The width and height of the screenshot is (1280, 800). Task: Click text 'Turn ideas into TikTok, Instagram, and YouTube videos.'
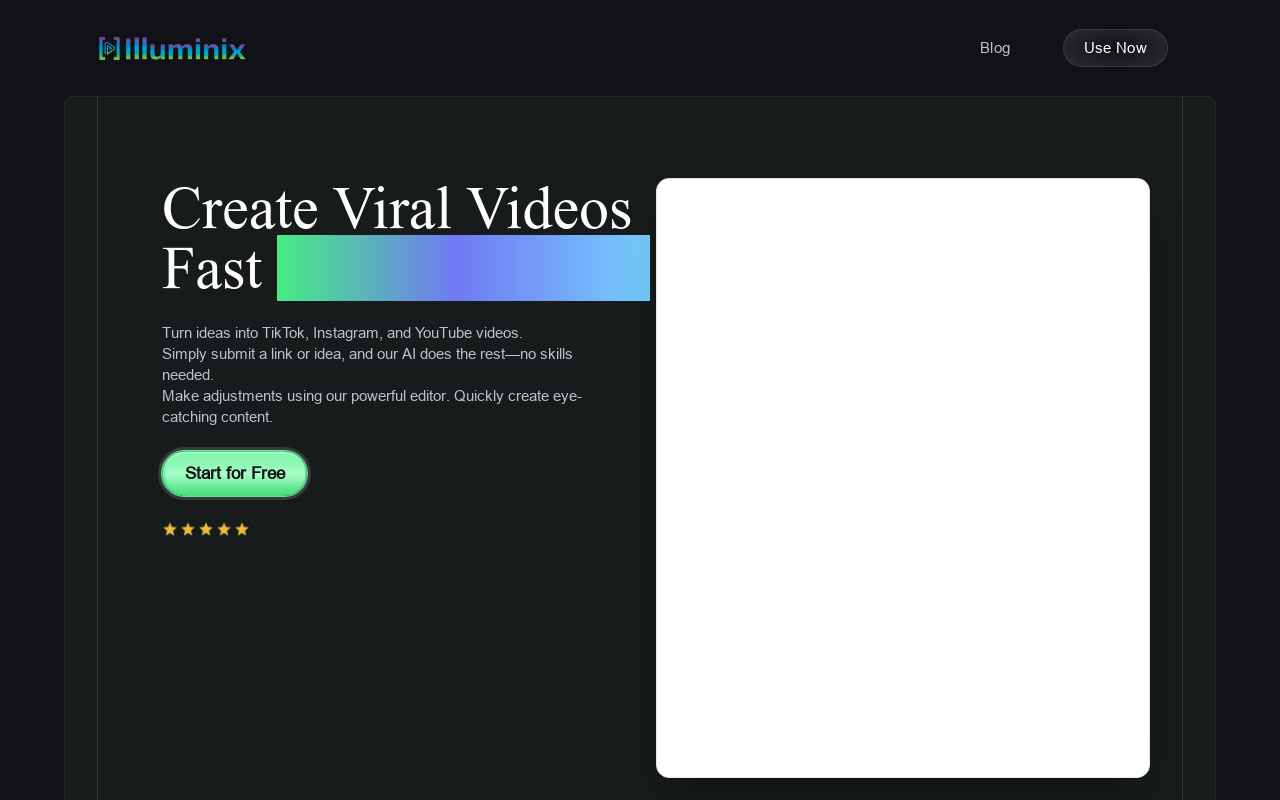coord(342,333)
